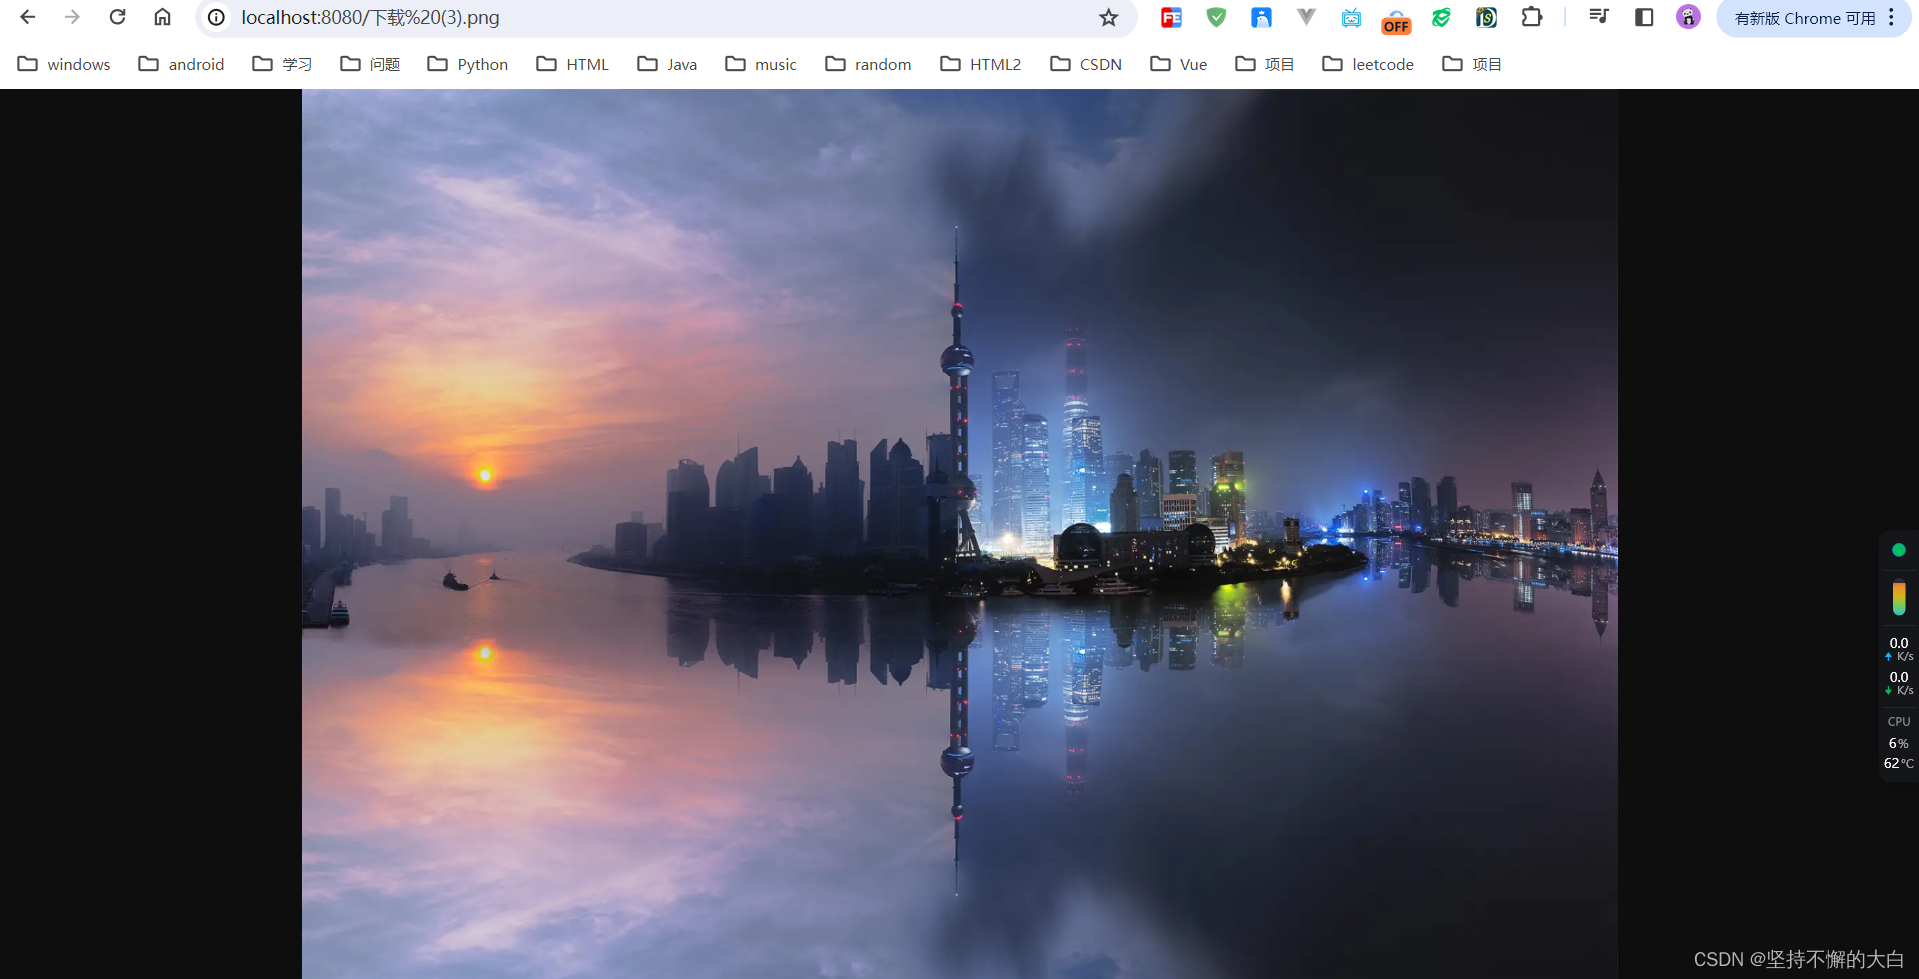Click the panda avatar extension icon
Image resolution: width=1919 pixels, height=979 pixels.
click(x=1688, y=17)
